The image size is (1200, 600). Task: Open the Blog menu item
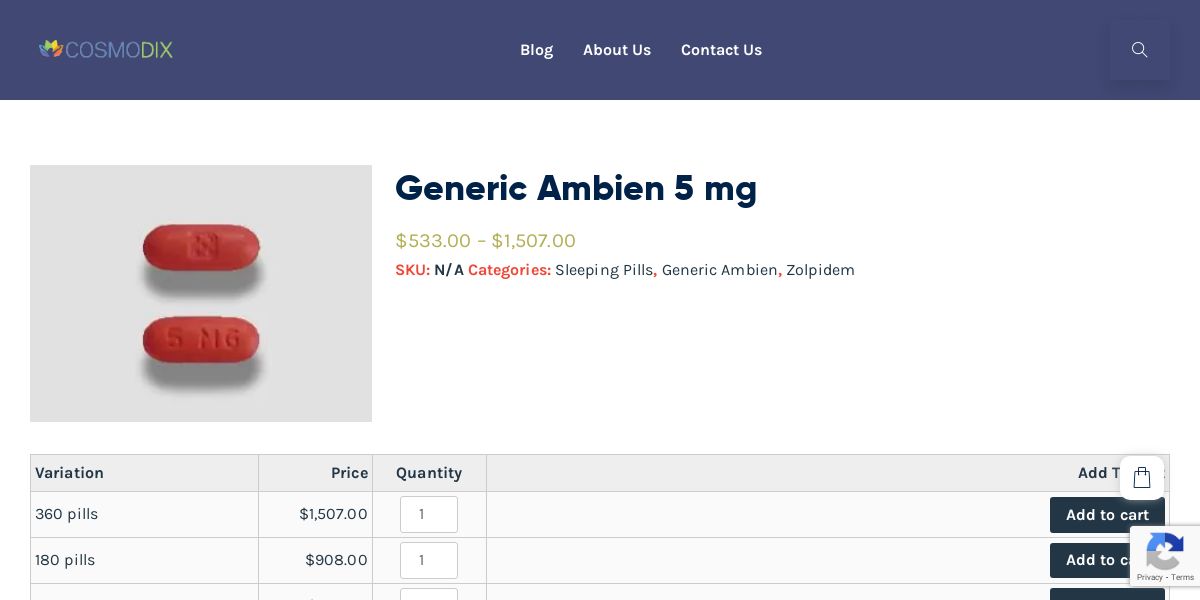(x=536, y=50)
